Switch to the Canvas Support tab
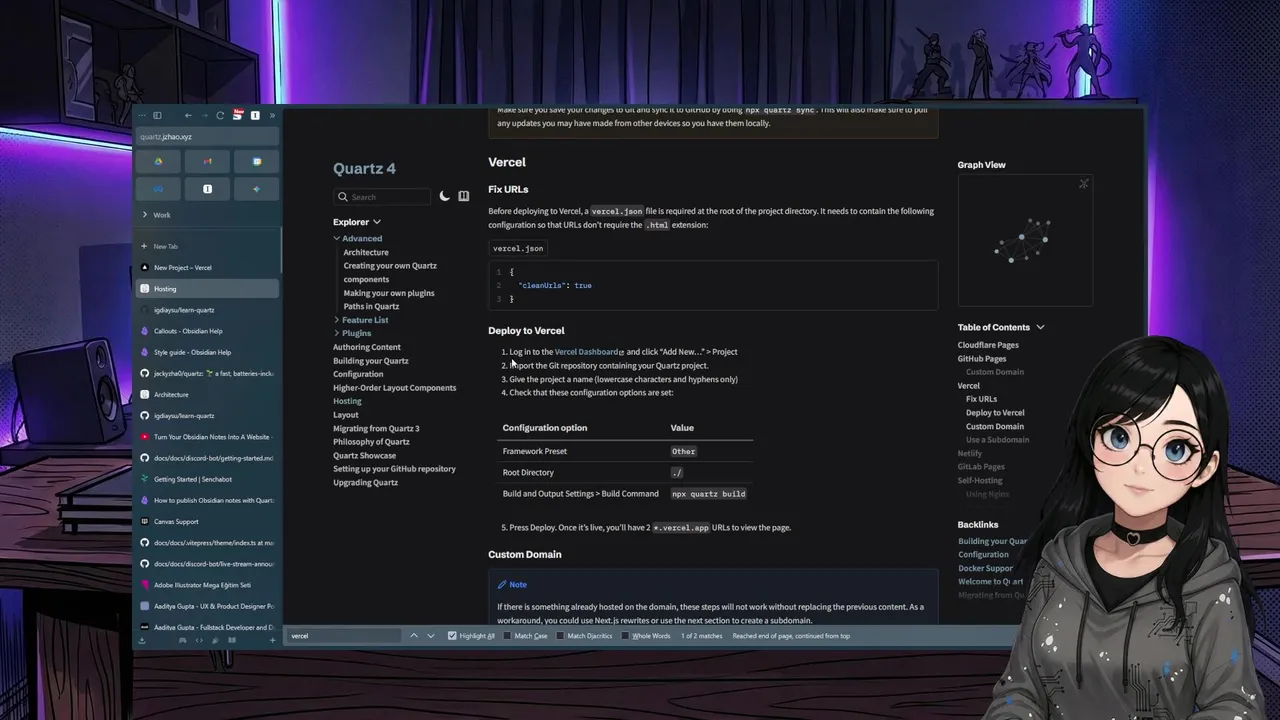 pos(208,521)
